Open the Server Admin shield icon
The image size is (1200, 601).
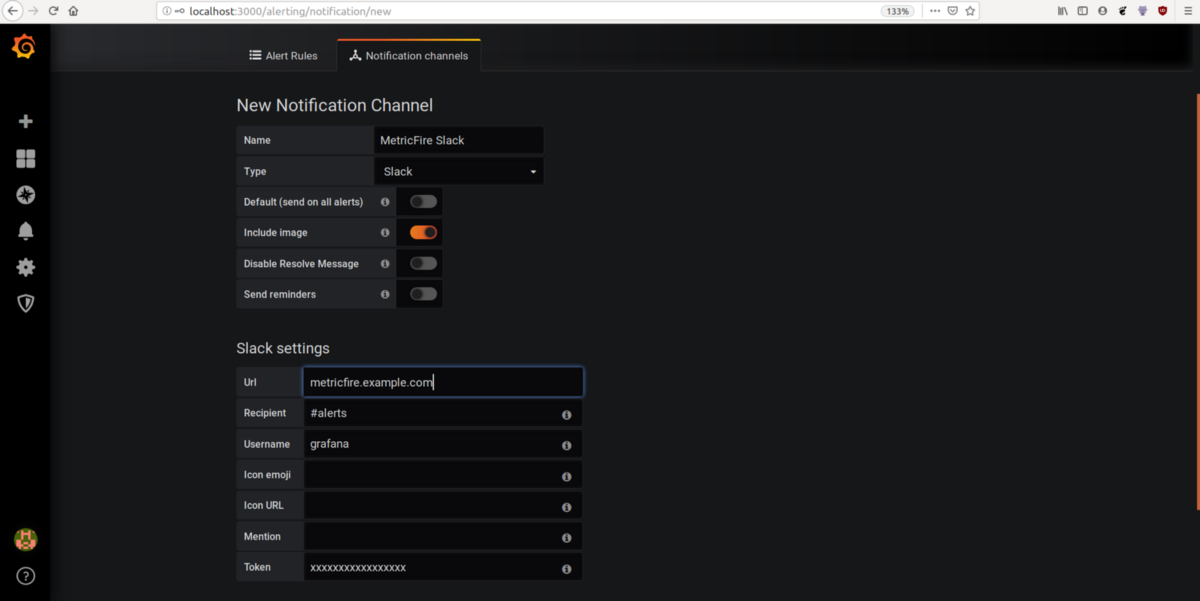click(x=26, y=303)
